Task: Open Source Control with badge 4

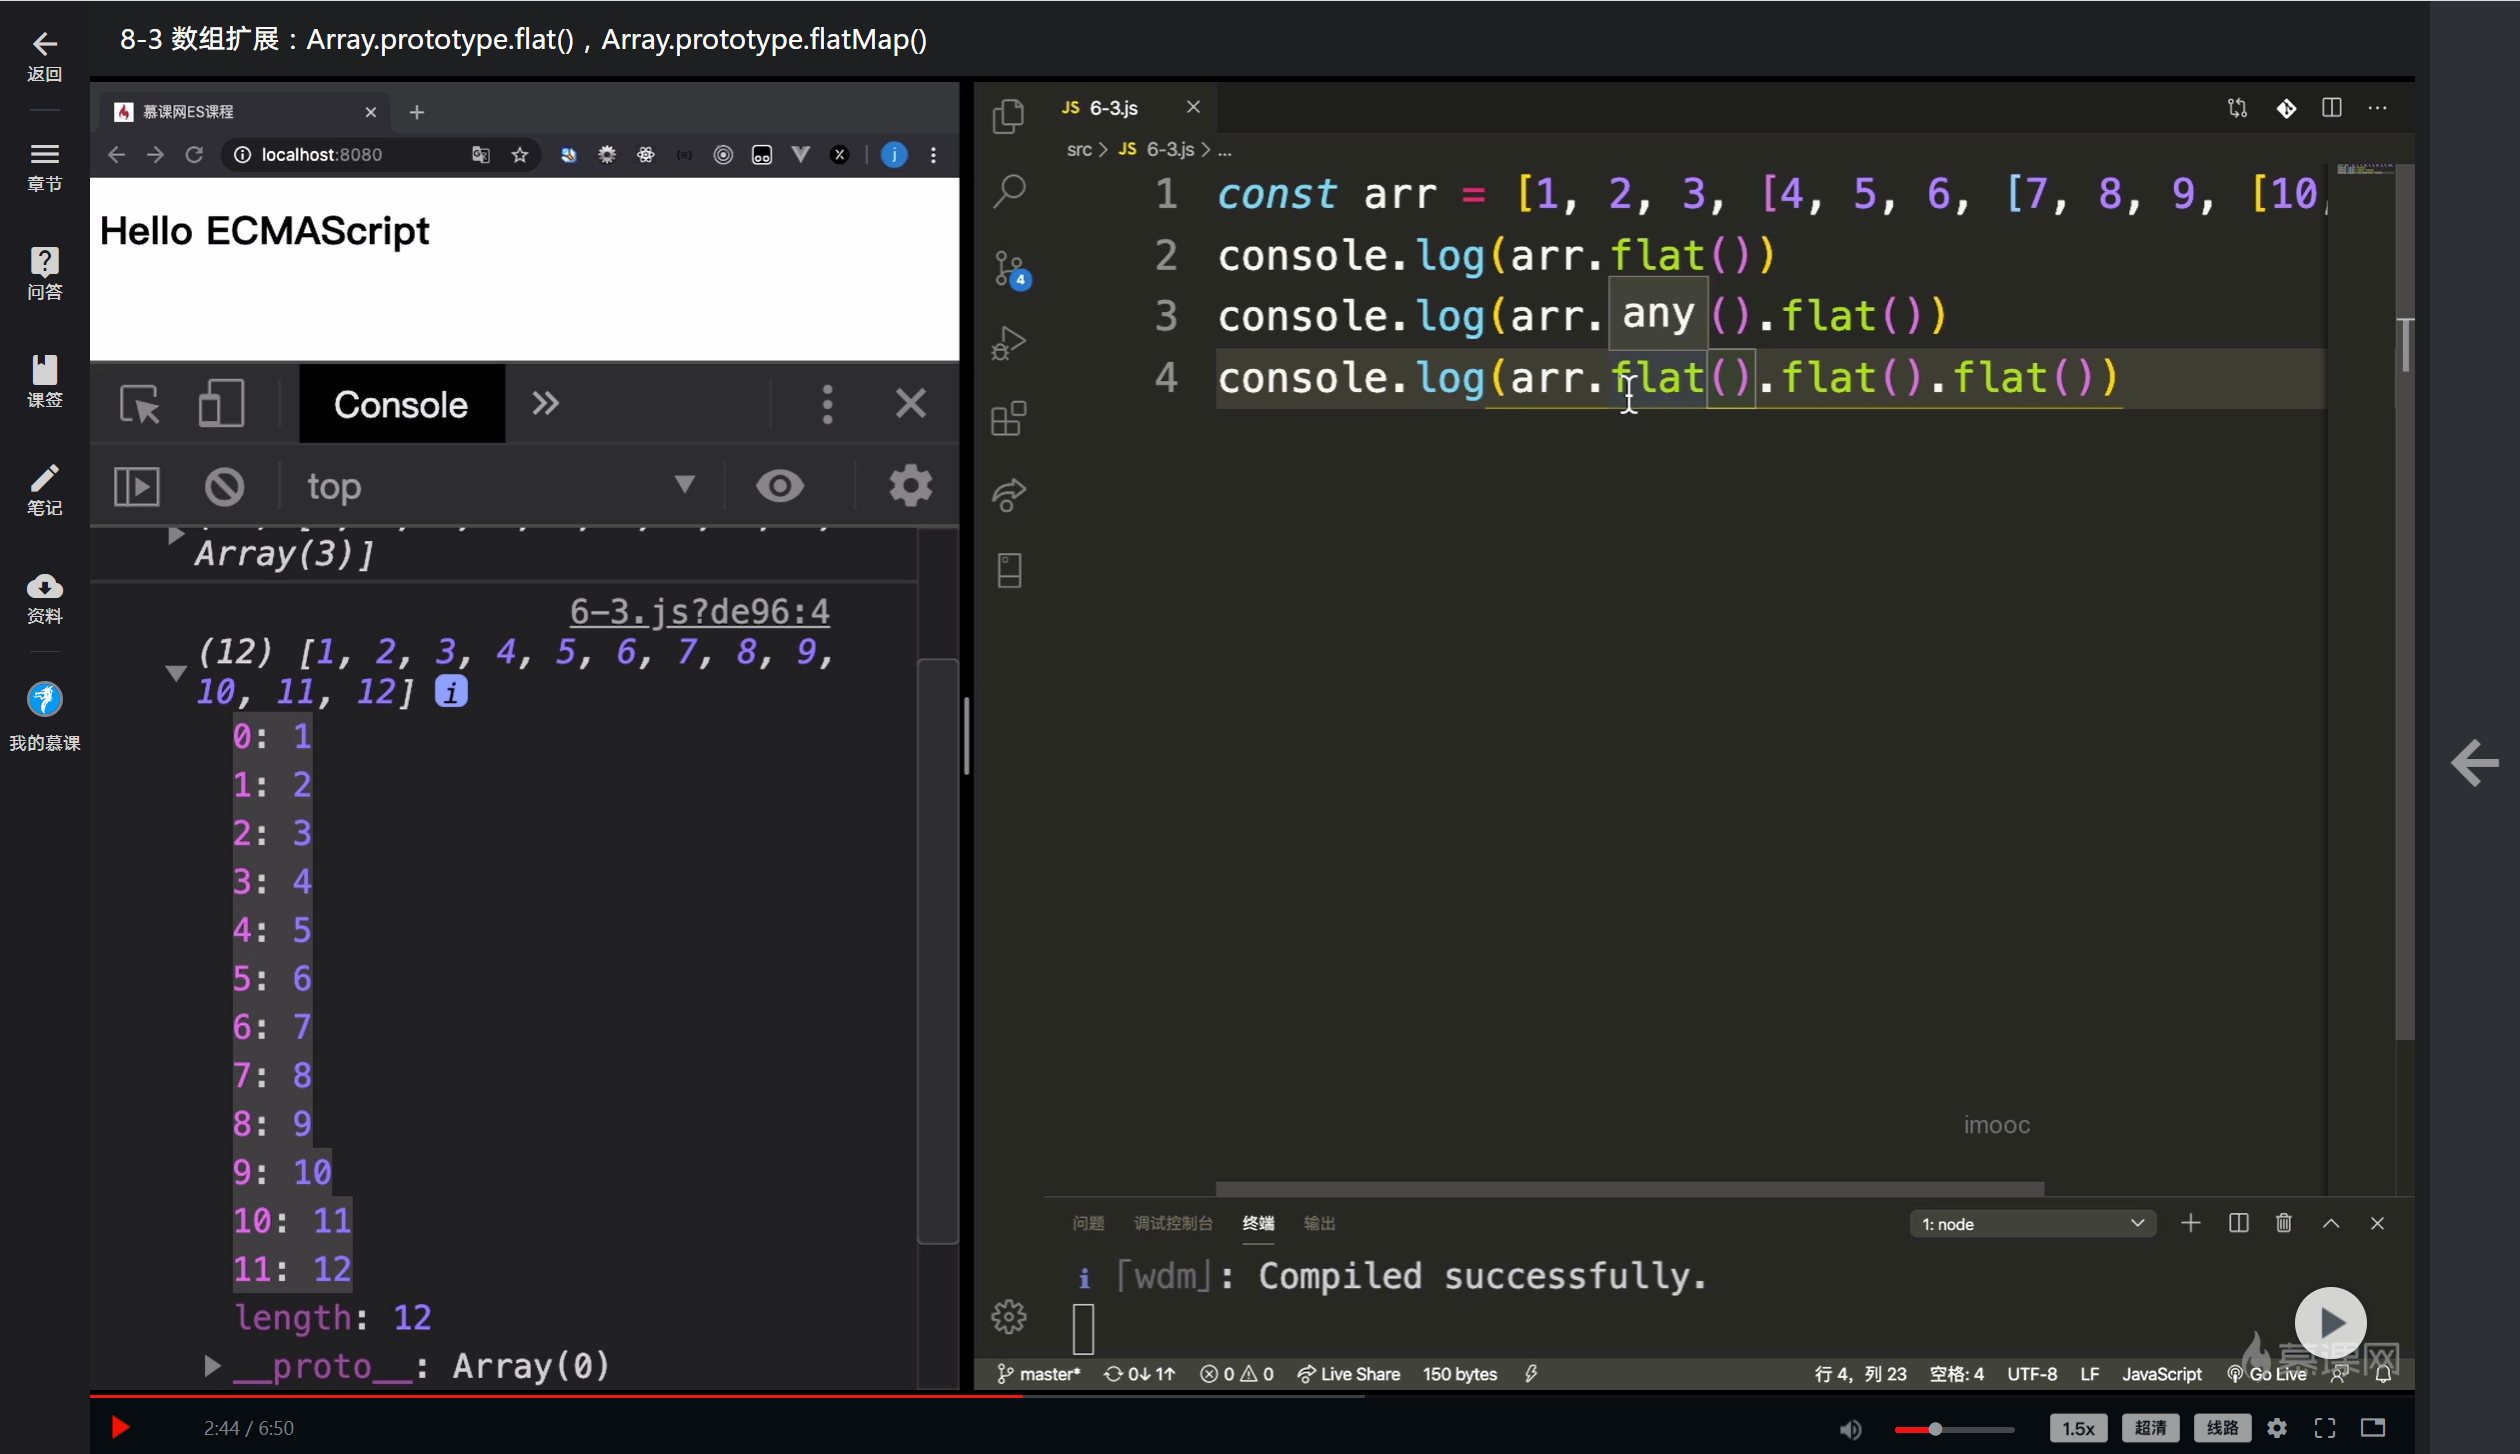Action: tap(1008, 268)
